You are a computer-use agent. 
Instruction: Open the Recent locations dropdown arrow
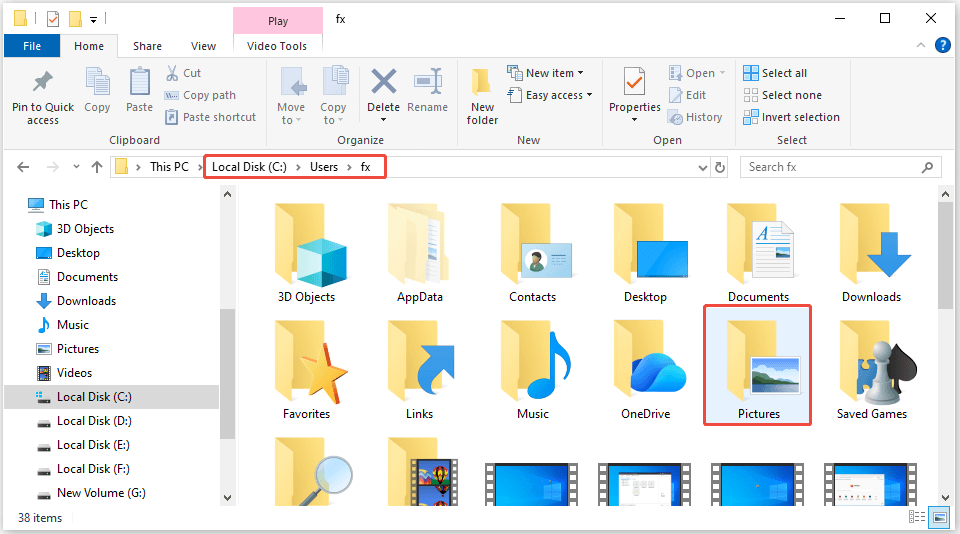pyautogui.click(x=76, y=167)
